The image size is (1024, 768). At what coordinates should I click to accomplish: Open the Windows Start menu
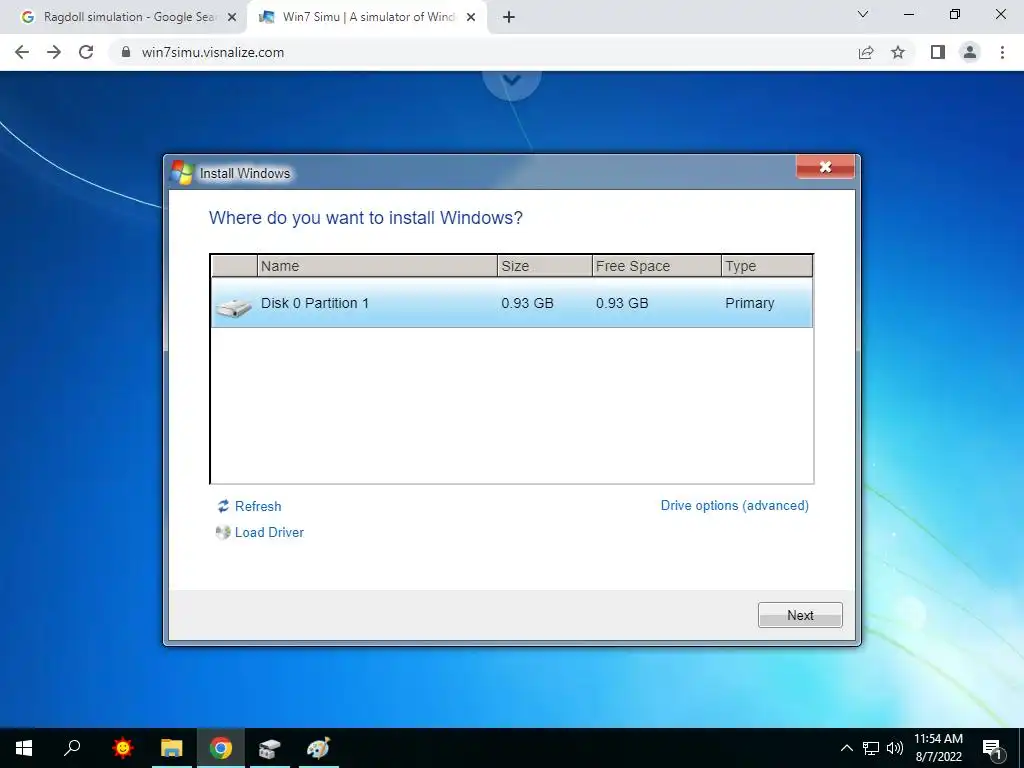(24, 748)
